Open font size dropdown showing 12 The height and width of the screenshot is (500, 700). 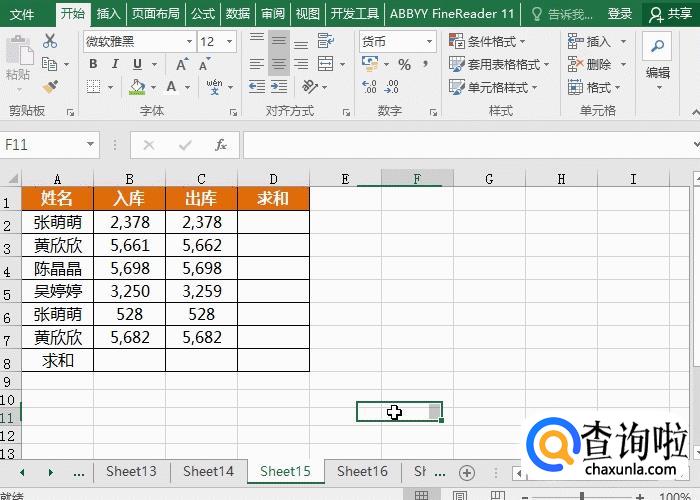(229, 42)
